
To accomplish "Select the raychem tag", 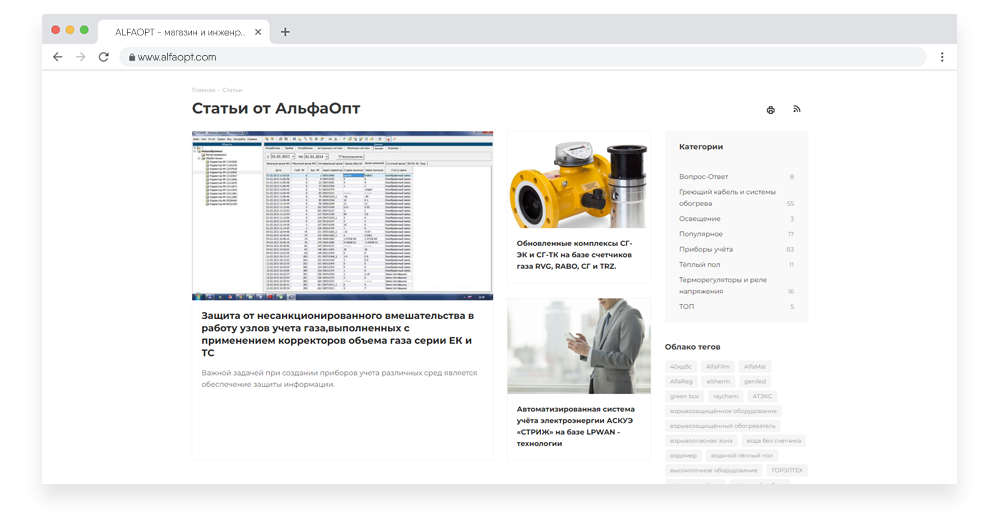I will click(x=725, y=396).
